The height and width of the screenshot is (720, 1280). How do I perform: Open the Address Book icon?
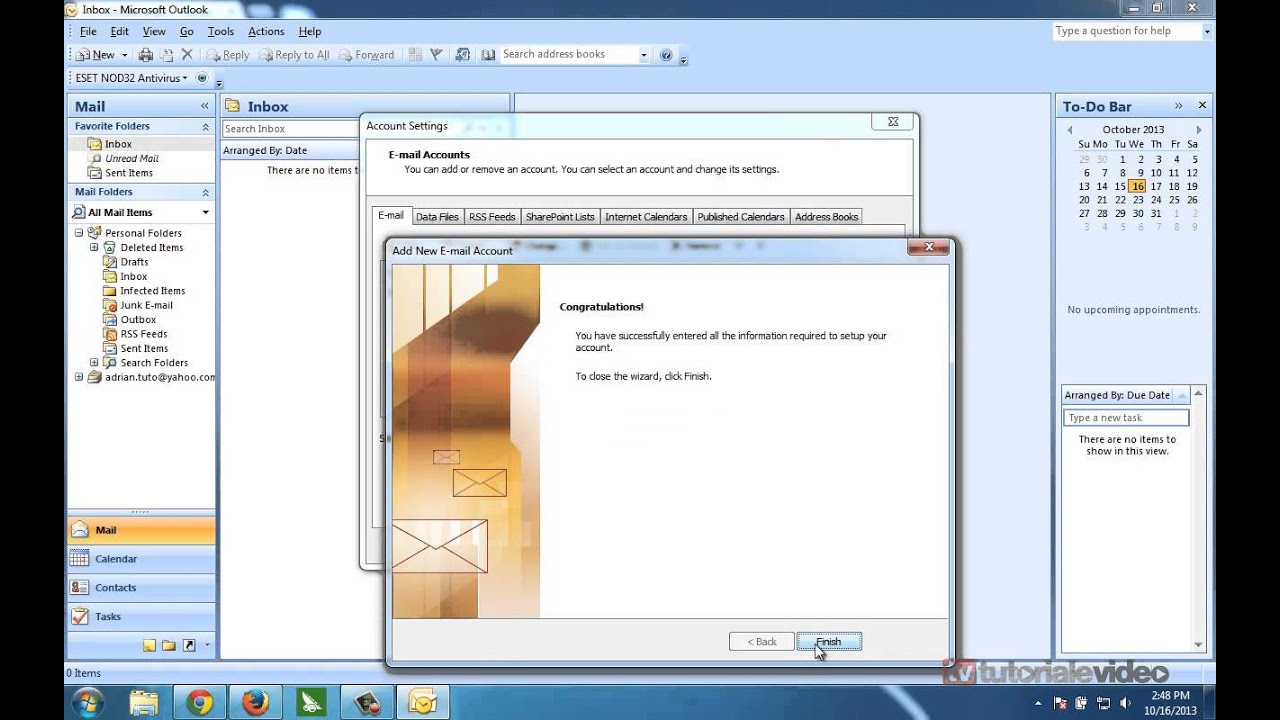[488, 55]
